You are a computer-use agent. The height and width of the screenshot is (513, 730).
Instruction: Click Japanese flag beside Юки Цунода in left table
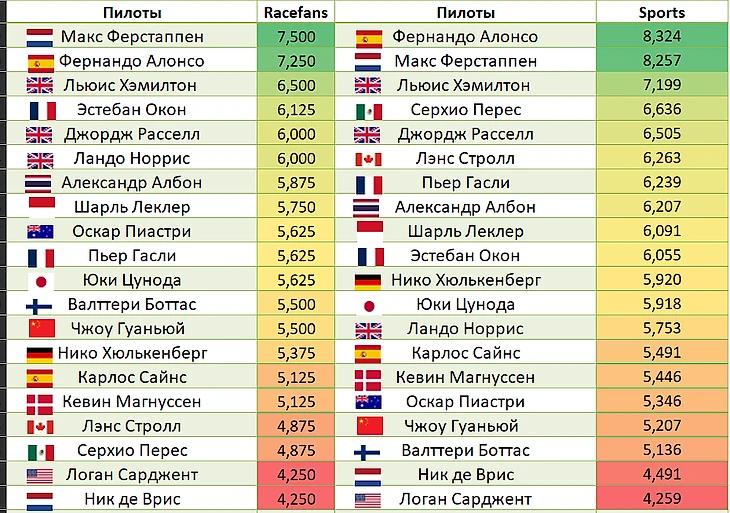pos(40,280)
